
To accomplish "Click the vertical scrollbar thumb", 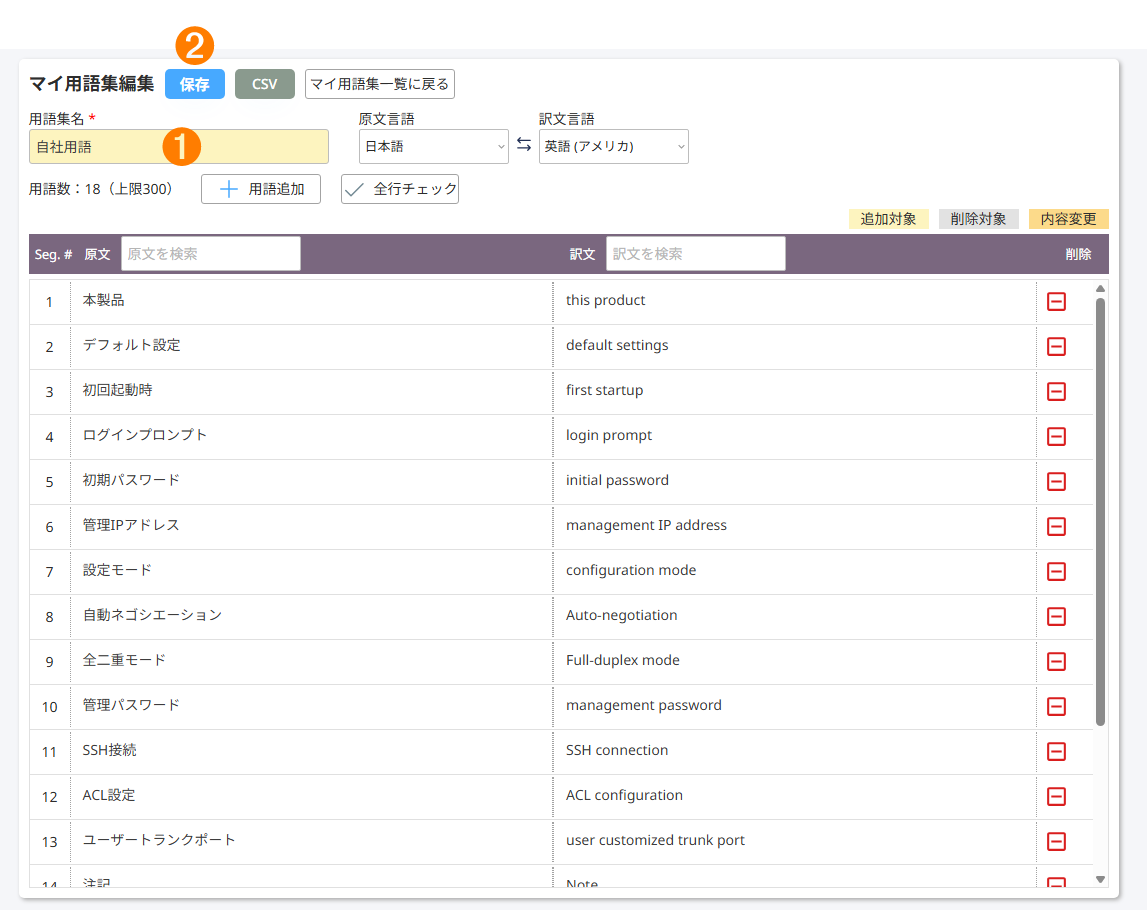I will pyautogui.click(x=1100, y=511).
